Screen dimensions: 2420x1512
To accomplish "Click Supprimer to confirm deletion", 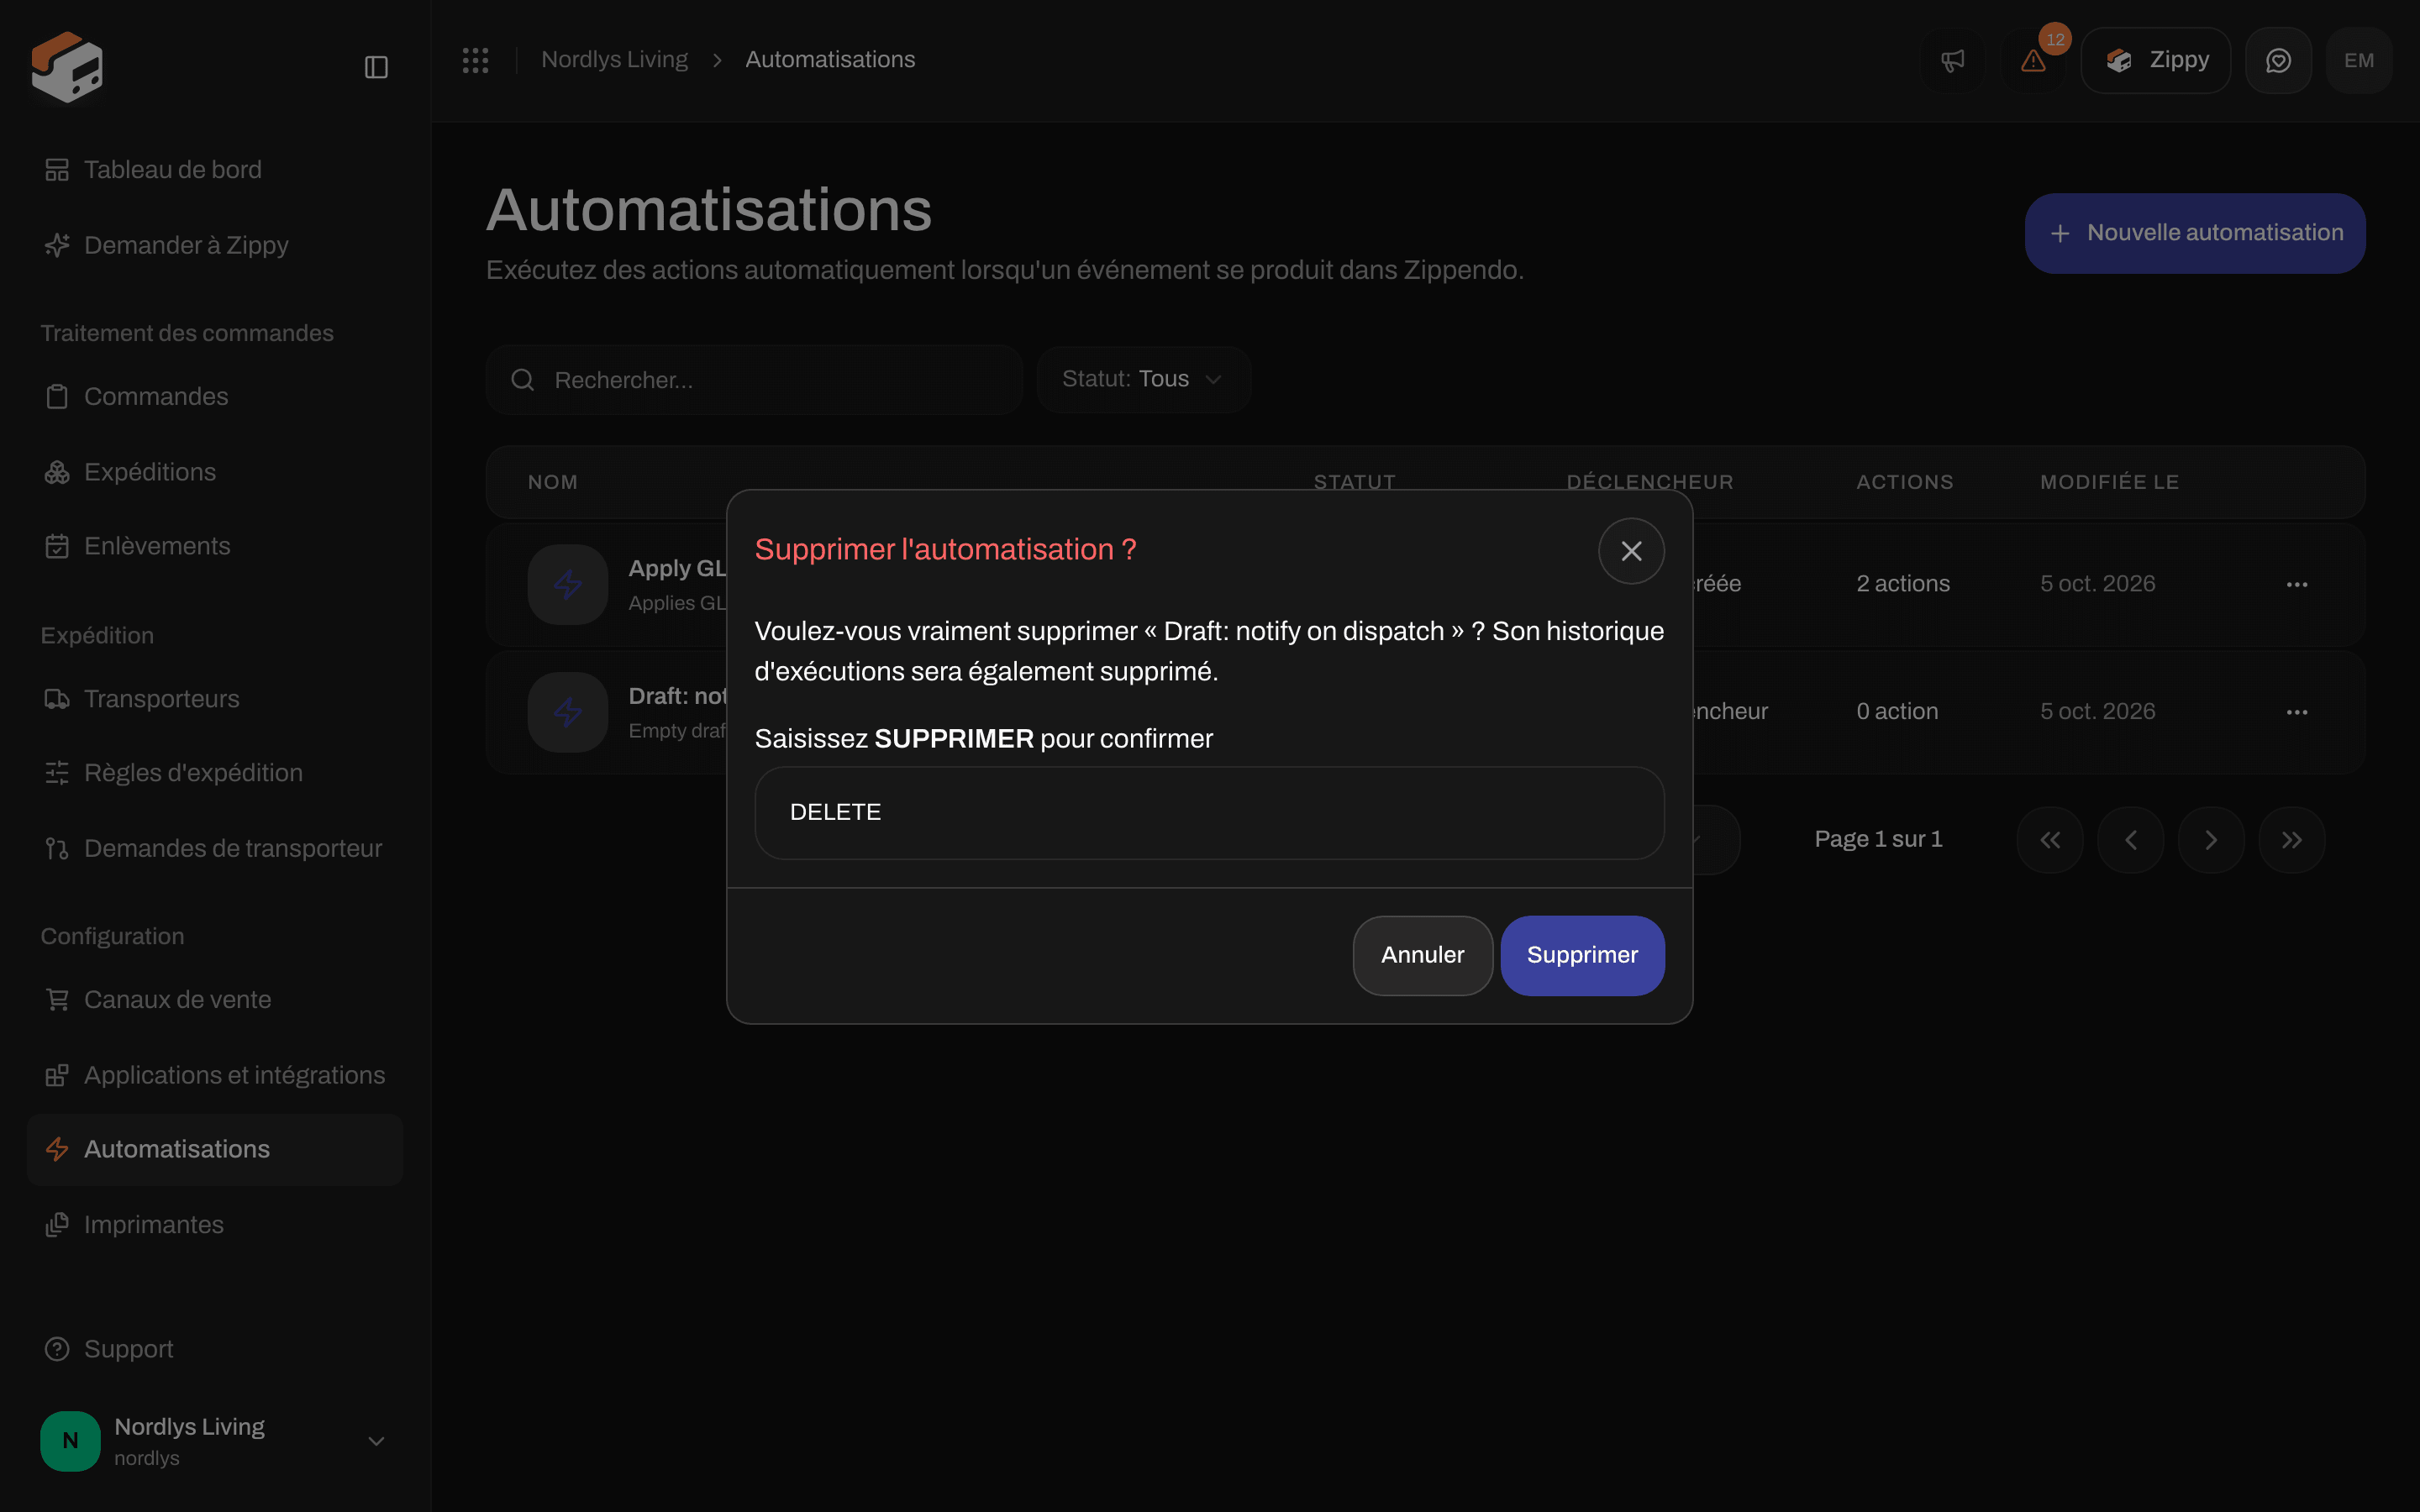I will (1582, 955).
